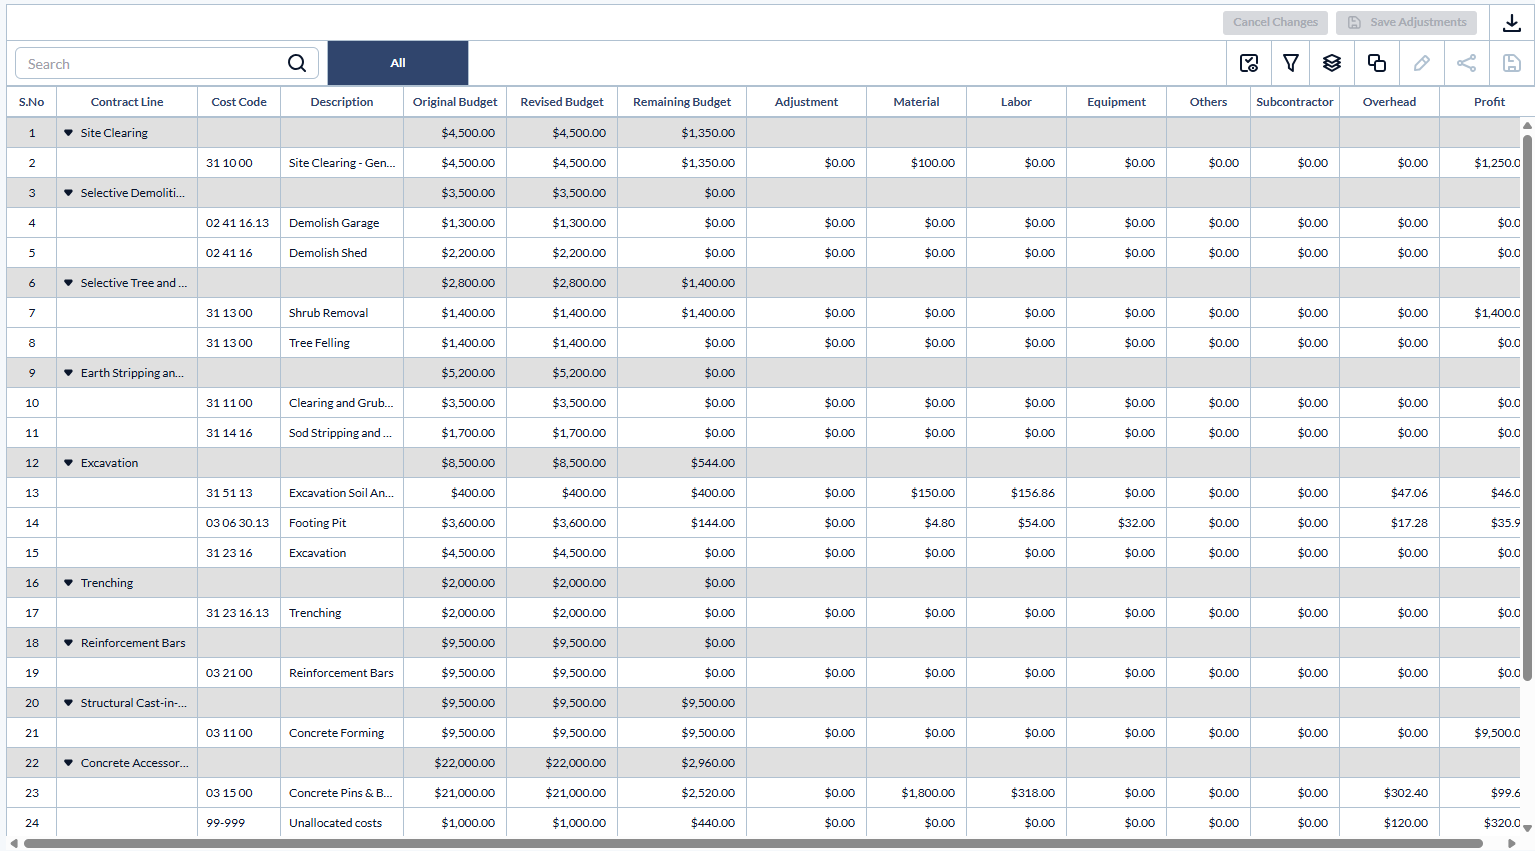Viewport: 1535px width, 851px height.
Task: Select cost code cell 03 06 30.13
Action: pyautogui.click(x=239, y=523)
